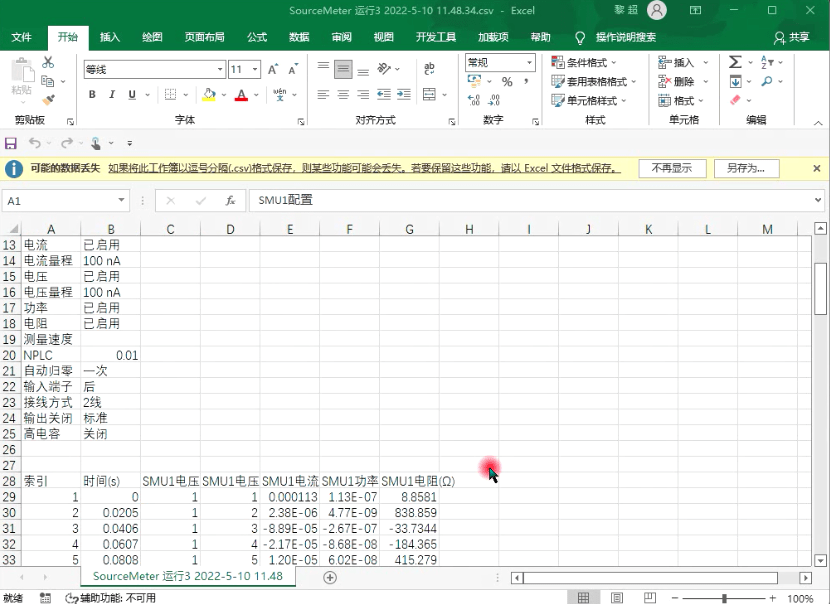Apply comma style number format

(x=526, y=82)
